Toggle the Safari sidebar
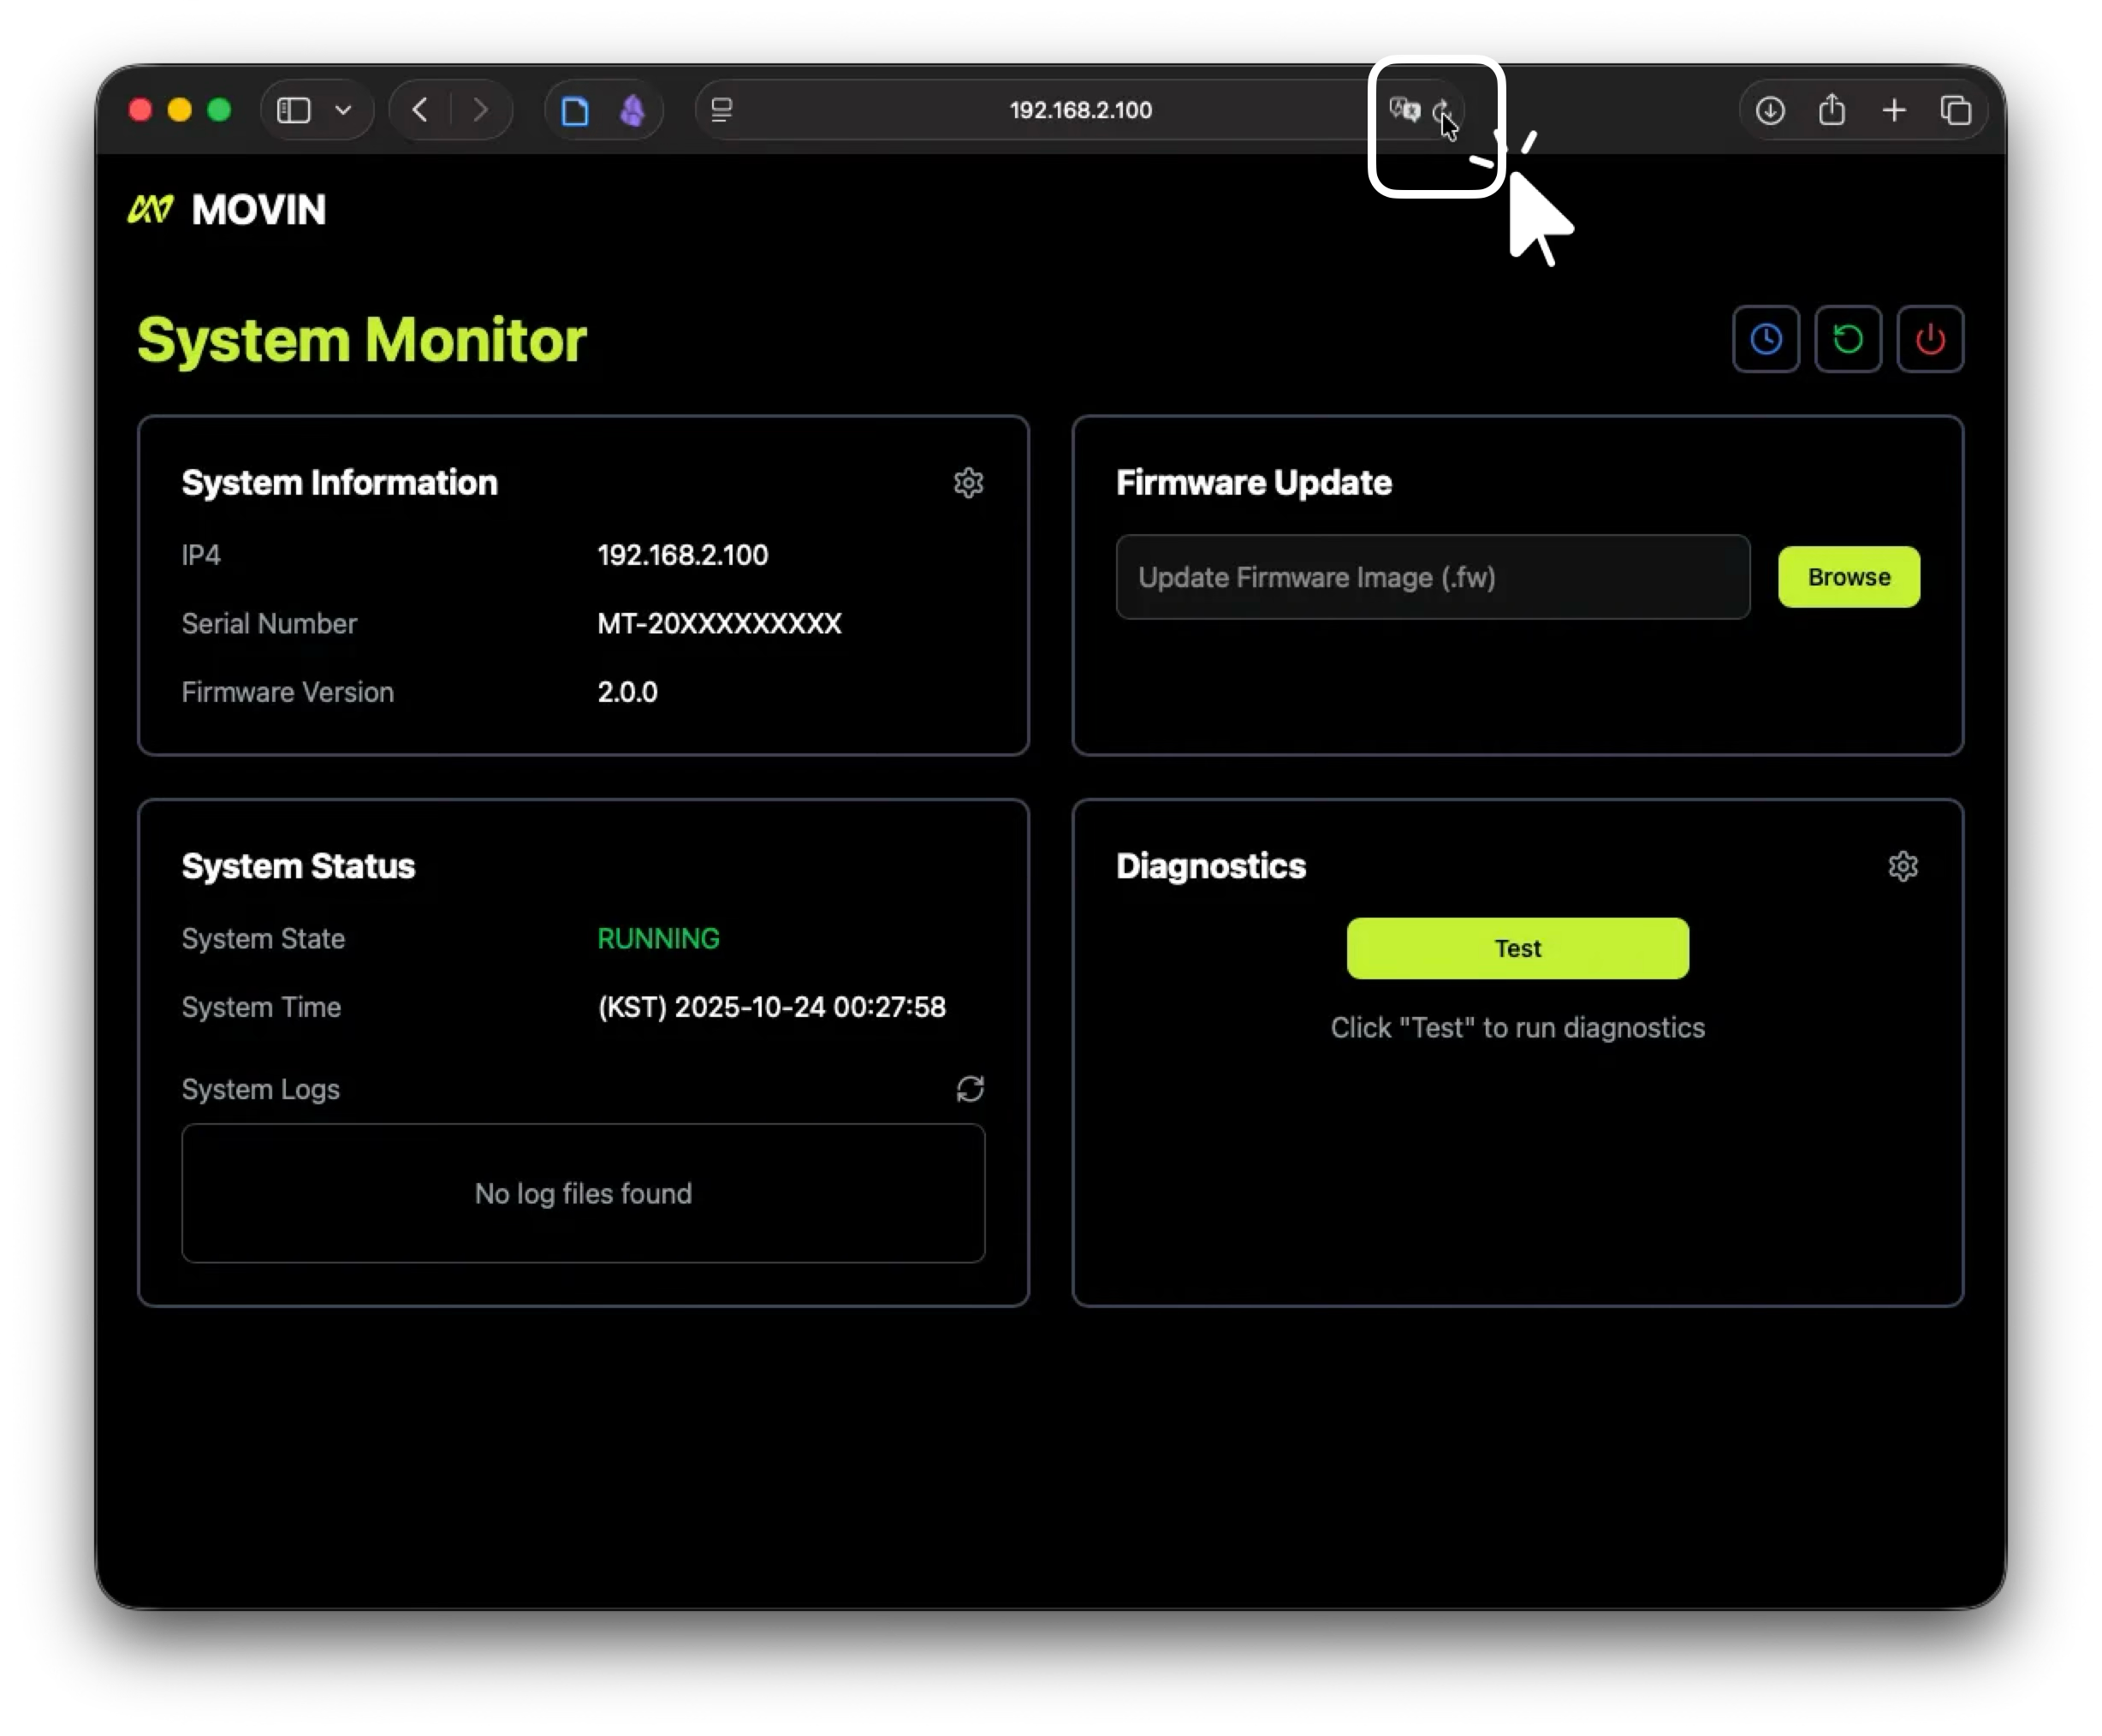Screen dimensions: 2102x1736 click(293, 110)
